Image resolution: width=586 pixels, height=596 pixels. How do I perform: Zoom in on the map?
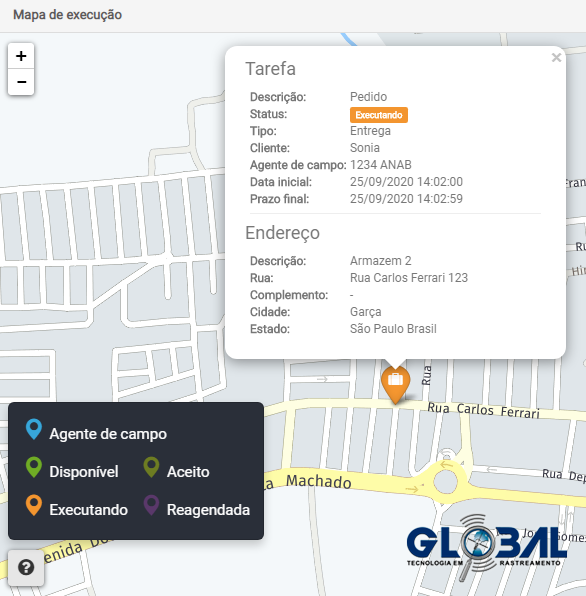(x=21, y=56)
